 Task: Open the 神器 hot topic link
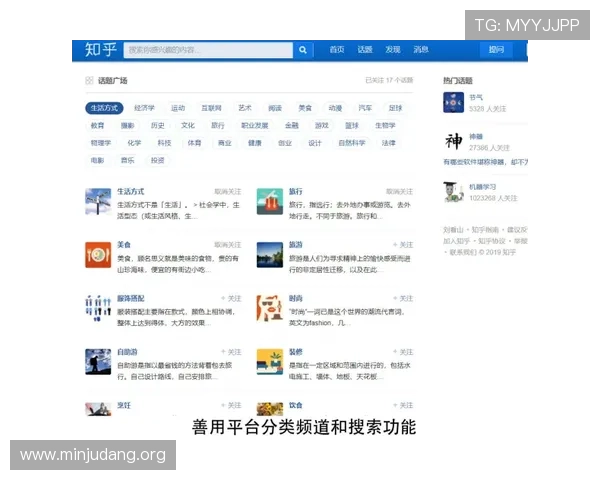tap(476, 136)
